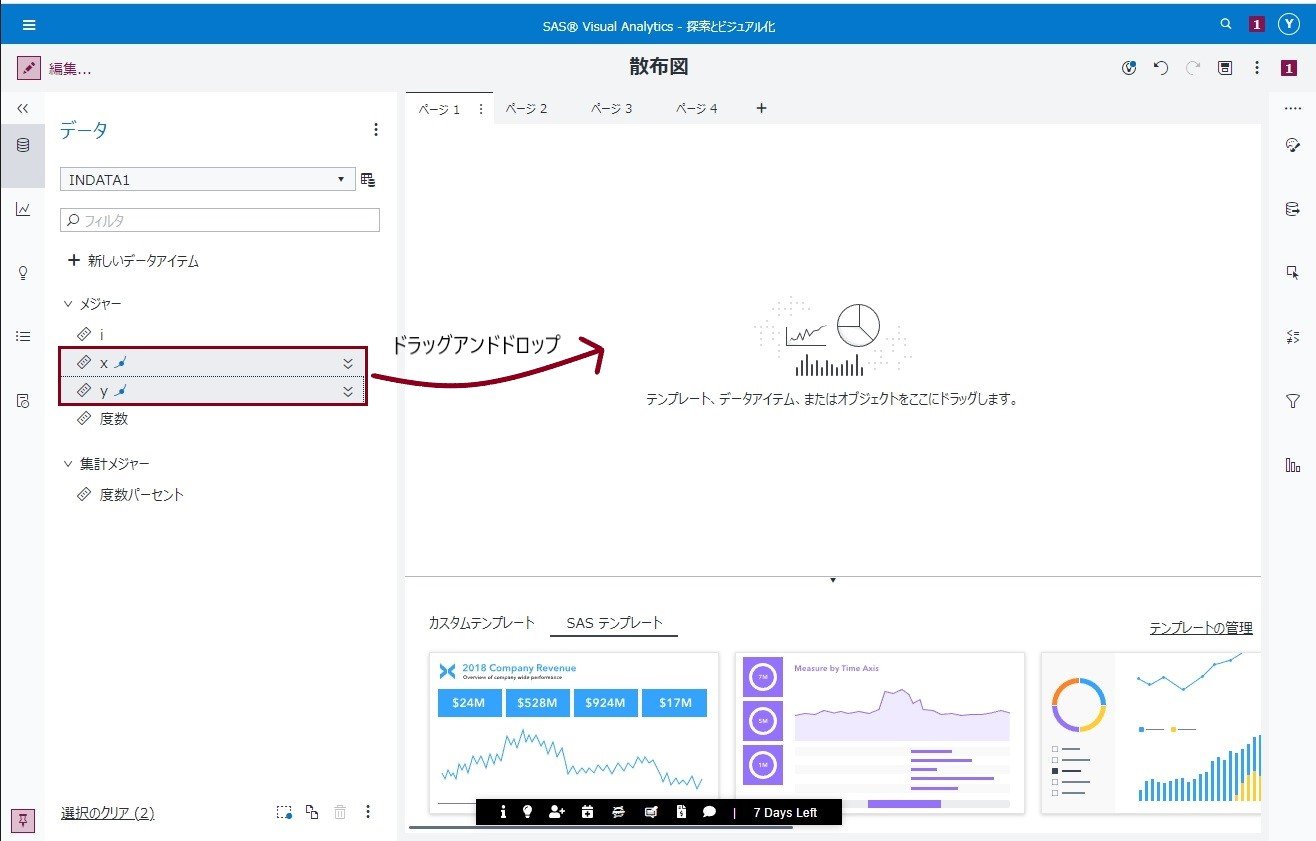This screenshot has width=1316, height=841.
Task: Click the テンプレートの管理 link
Action: click(1201, 628)
